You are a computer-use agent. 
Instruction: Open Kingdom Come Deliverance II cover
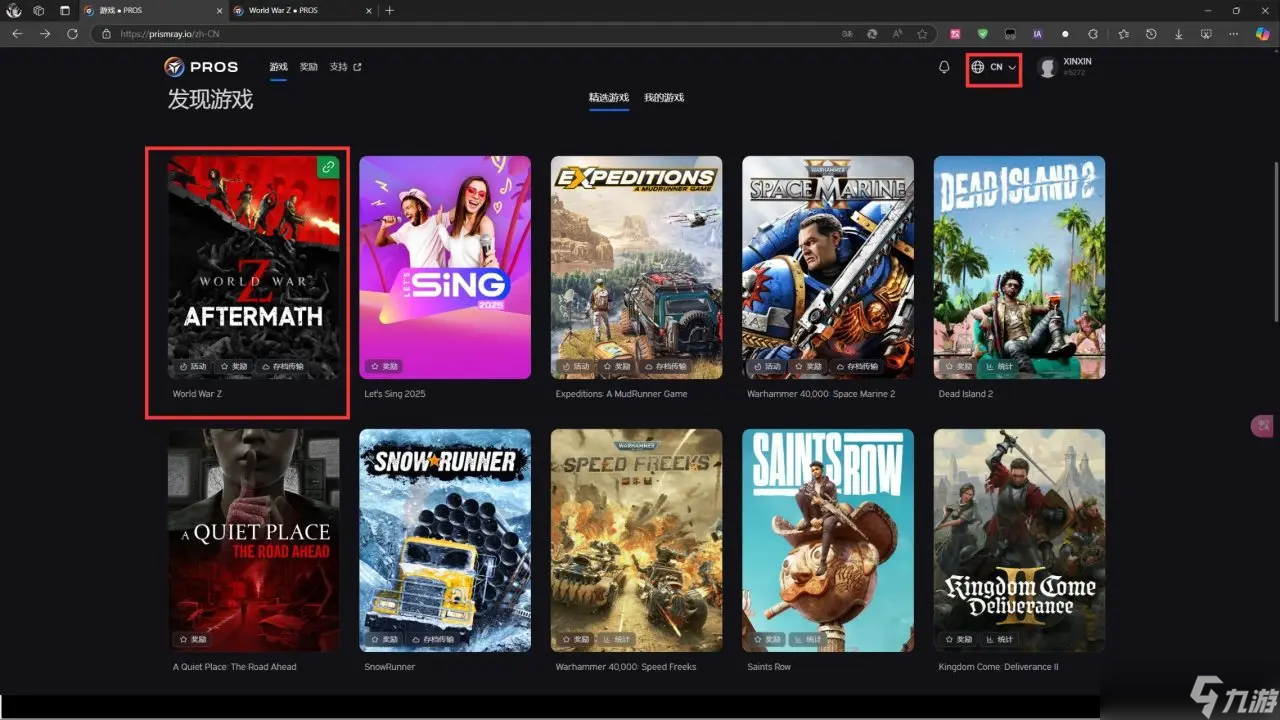pyautogui.click(x=1019, y=541)
